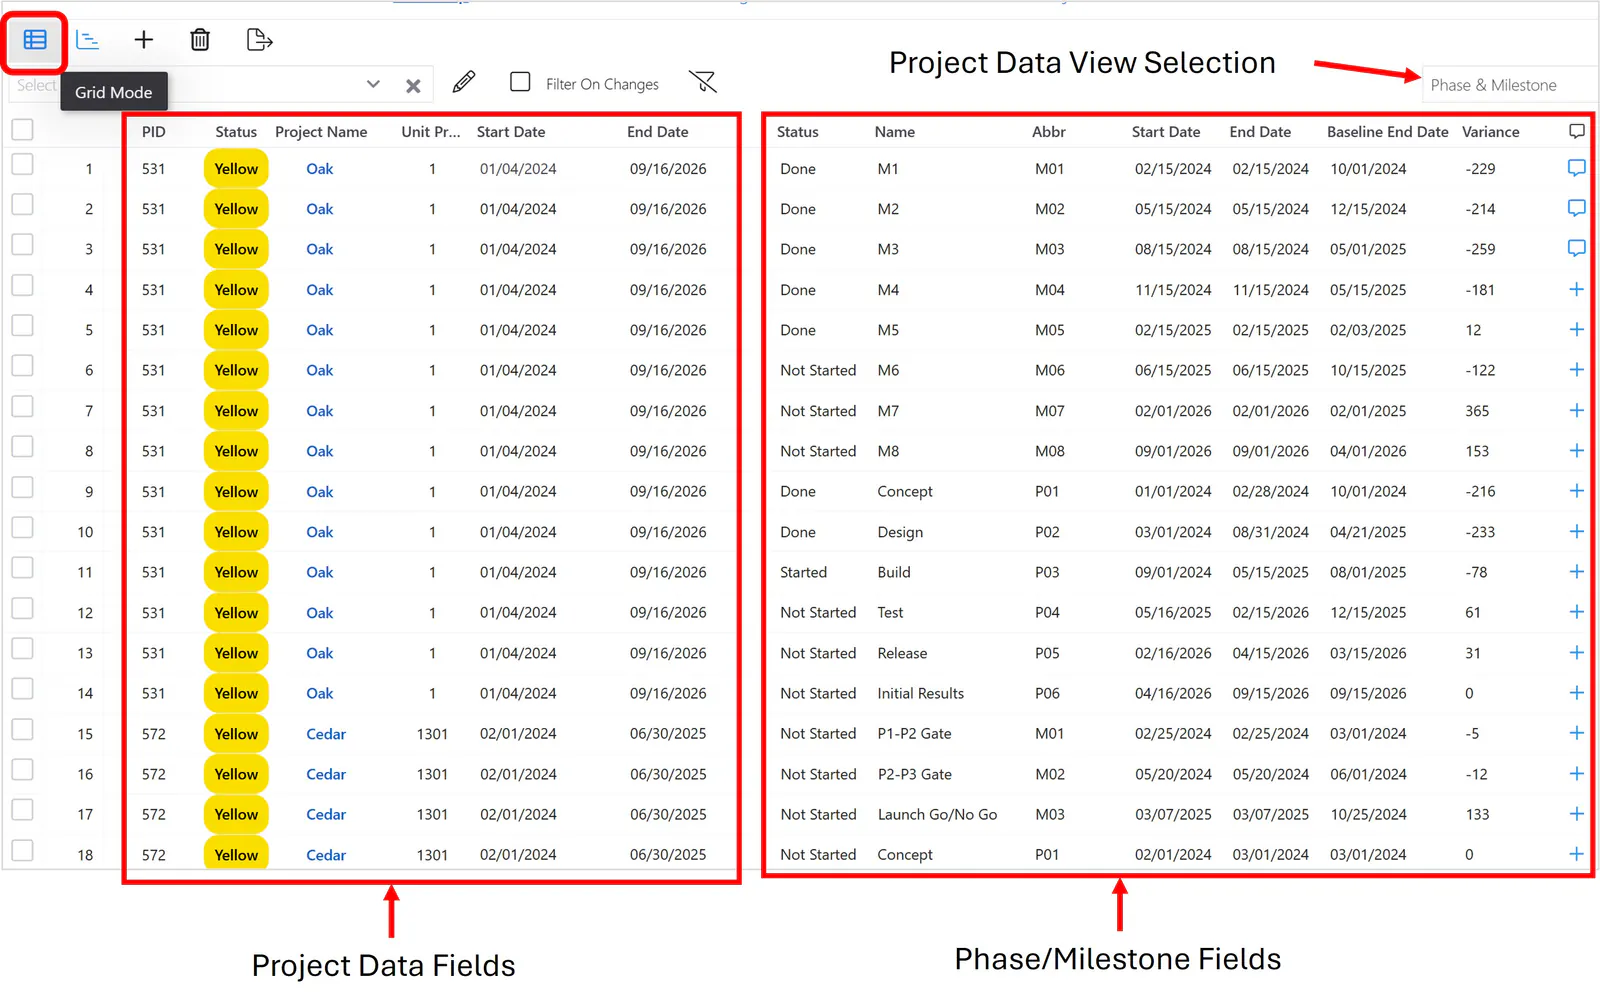Click comment column header icon
This screenshot has height=1005, width=1600.
pos(1577,131)
